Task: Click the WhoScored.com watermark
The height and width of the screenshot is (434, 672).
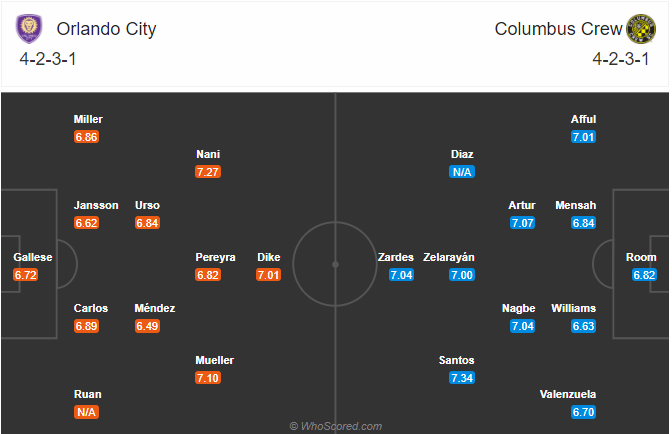Action: click(x=336, y=426)
